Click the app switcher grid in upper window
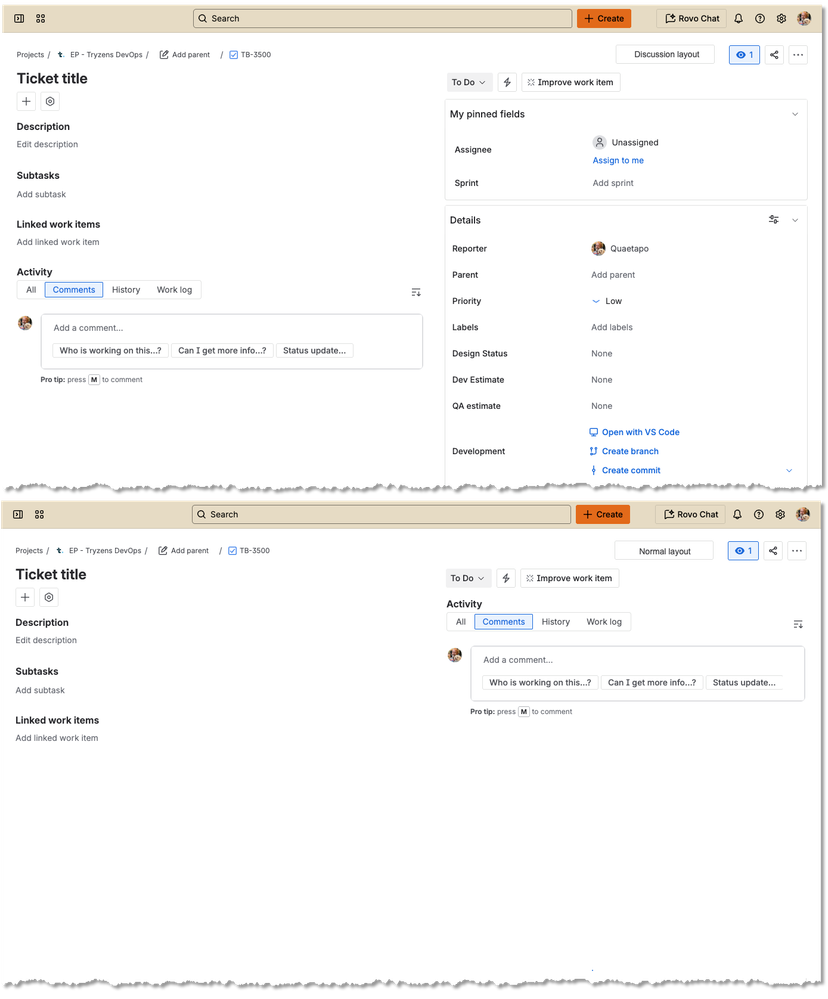 tap(40, 18)
